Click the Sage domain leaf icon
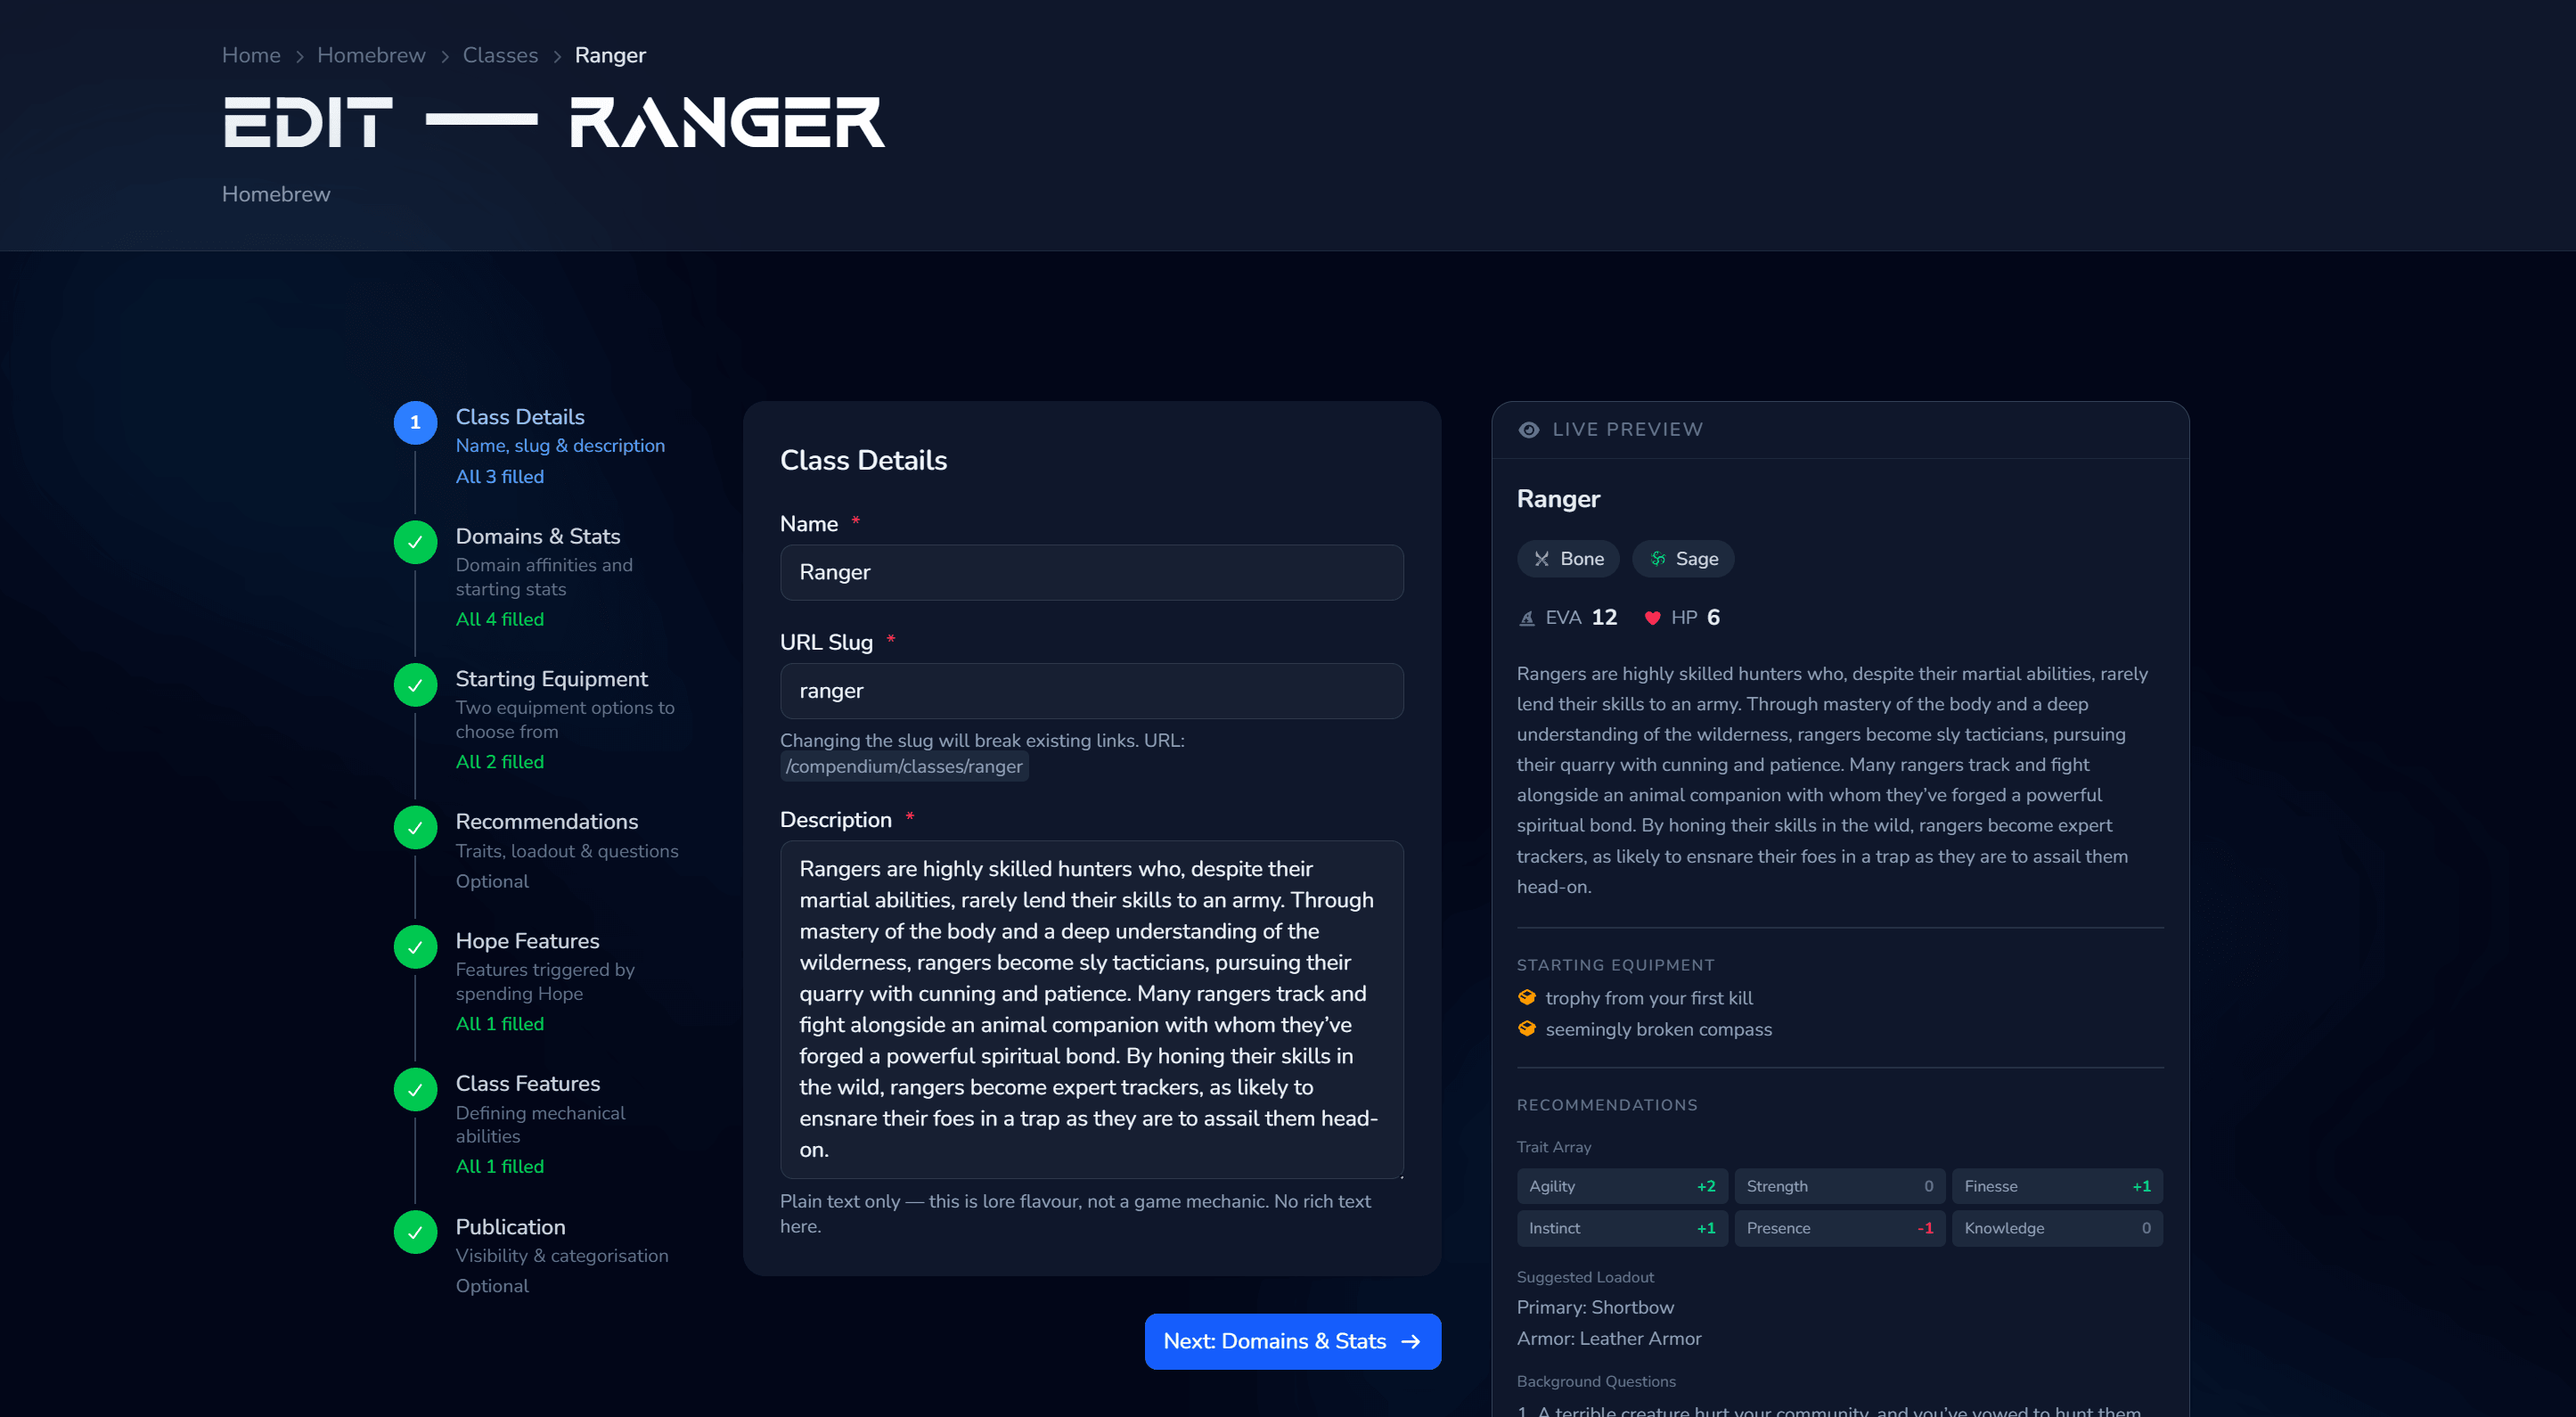The image size is (2576, 1417). [1658, 559]
